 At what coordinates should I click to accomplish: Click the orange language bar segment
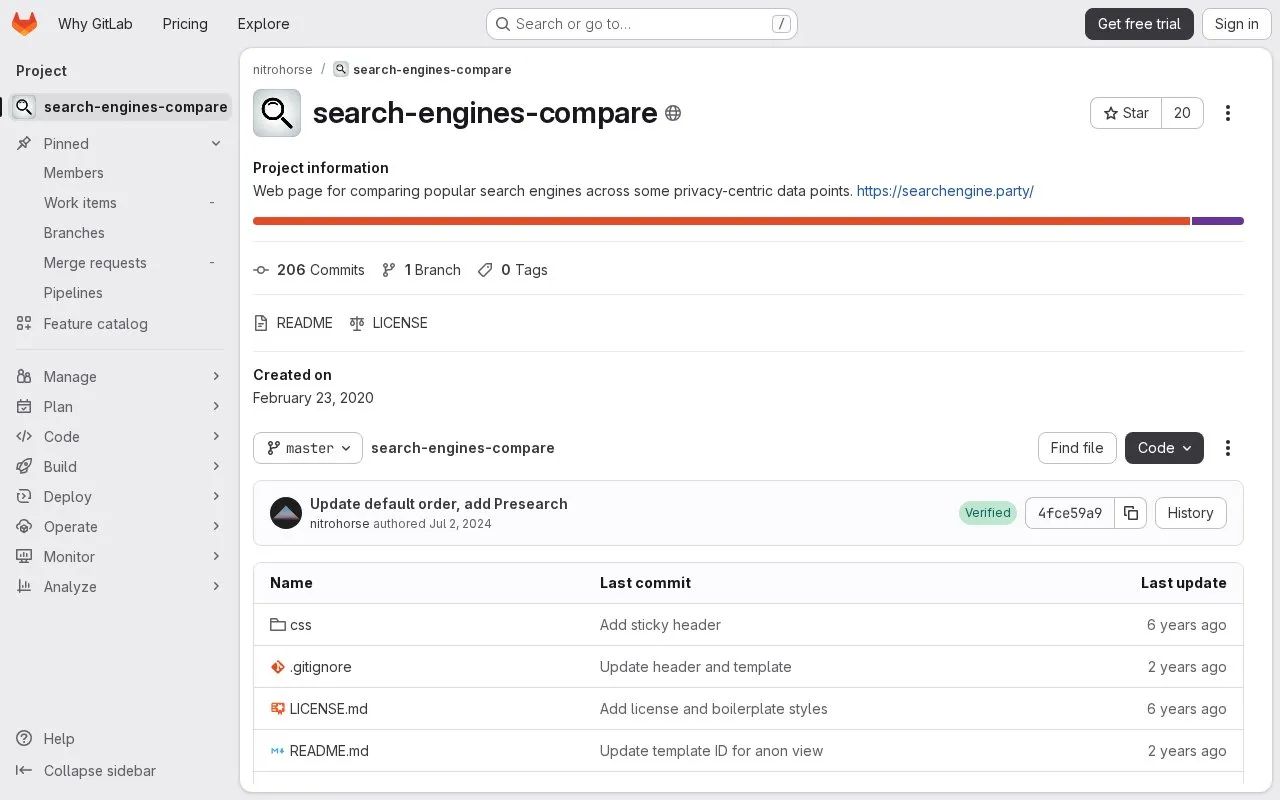tap(721, 221)
